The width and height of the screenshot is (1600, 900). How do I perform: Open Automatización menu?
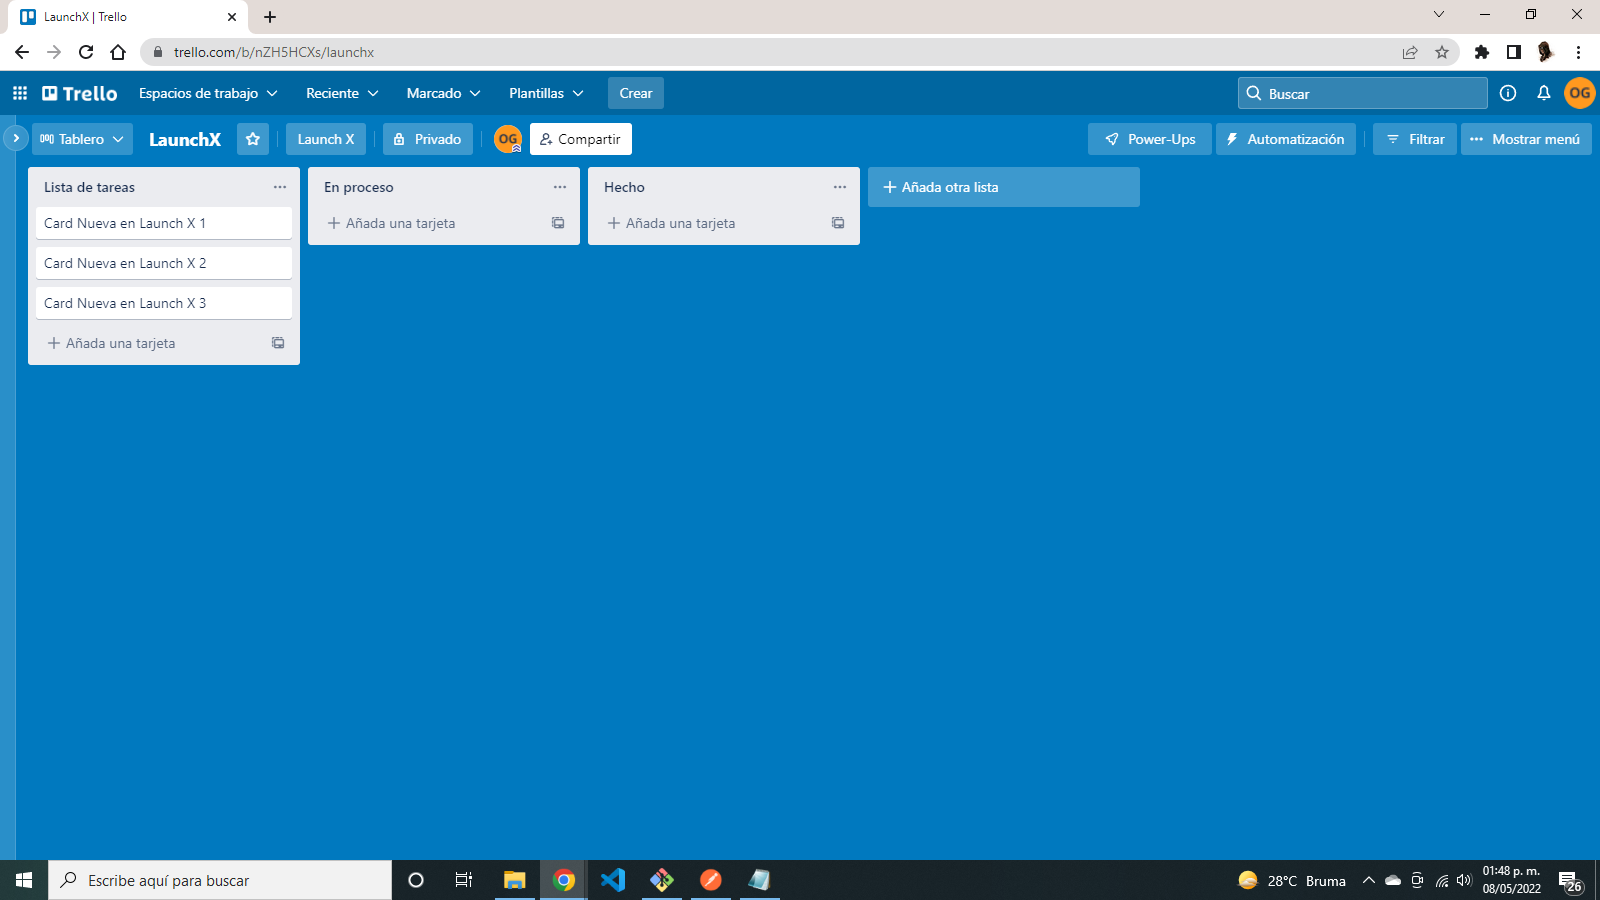pos(1286,139)
